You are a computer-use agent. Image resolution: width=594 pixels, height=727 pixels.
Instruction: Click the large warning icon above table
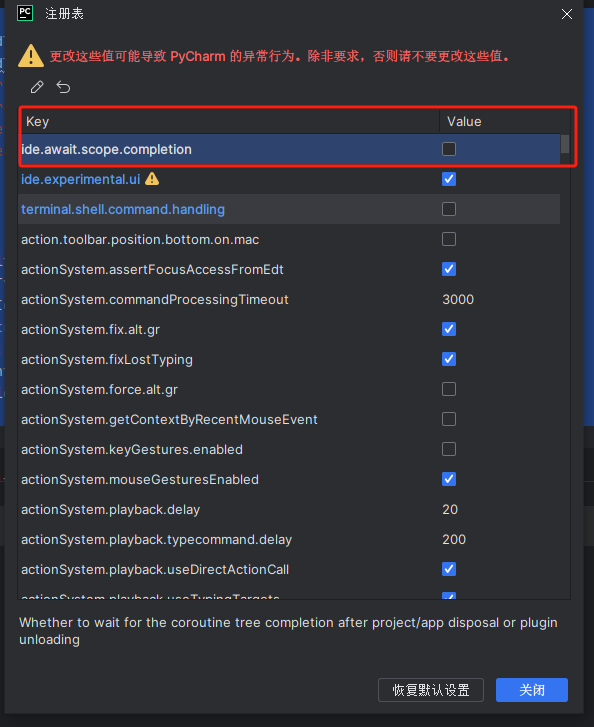[x=31, y=56]
